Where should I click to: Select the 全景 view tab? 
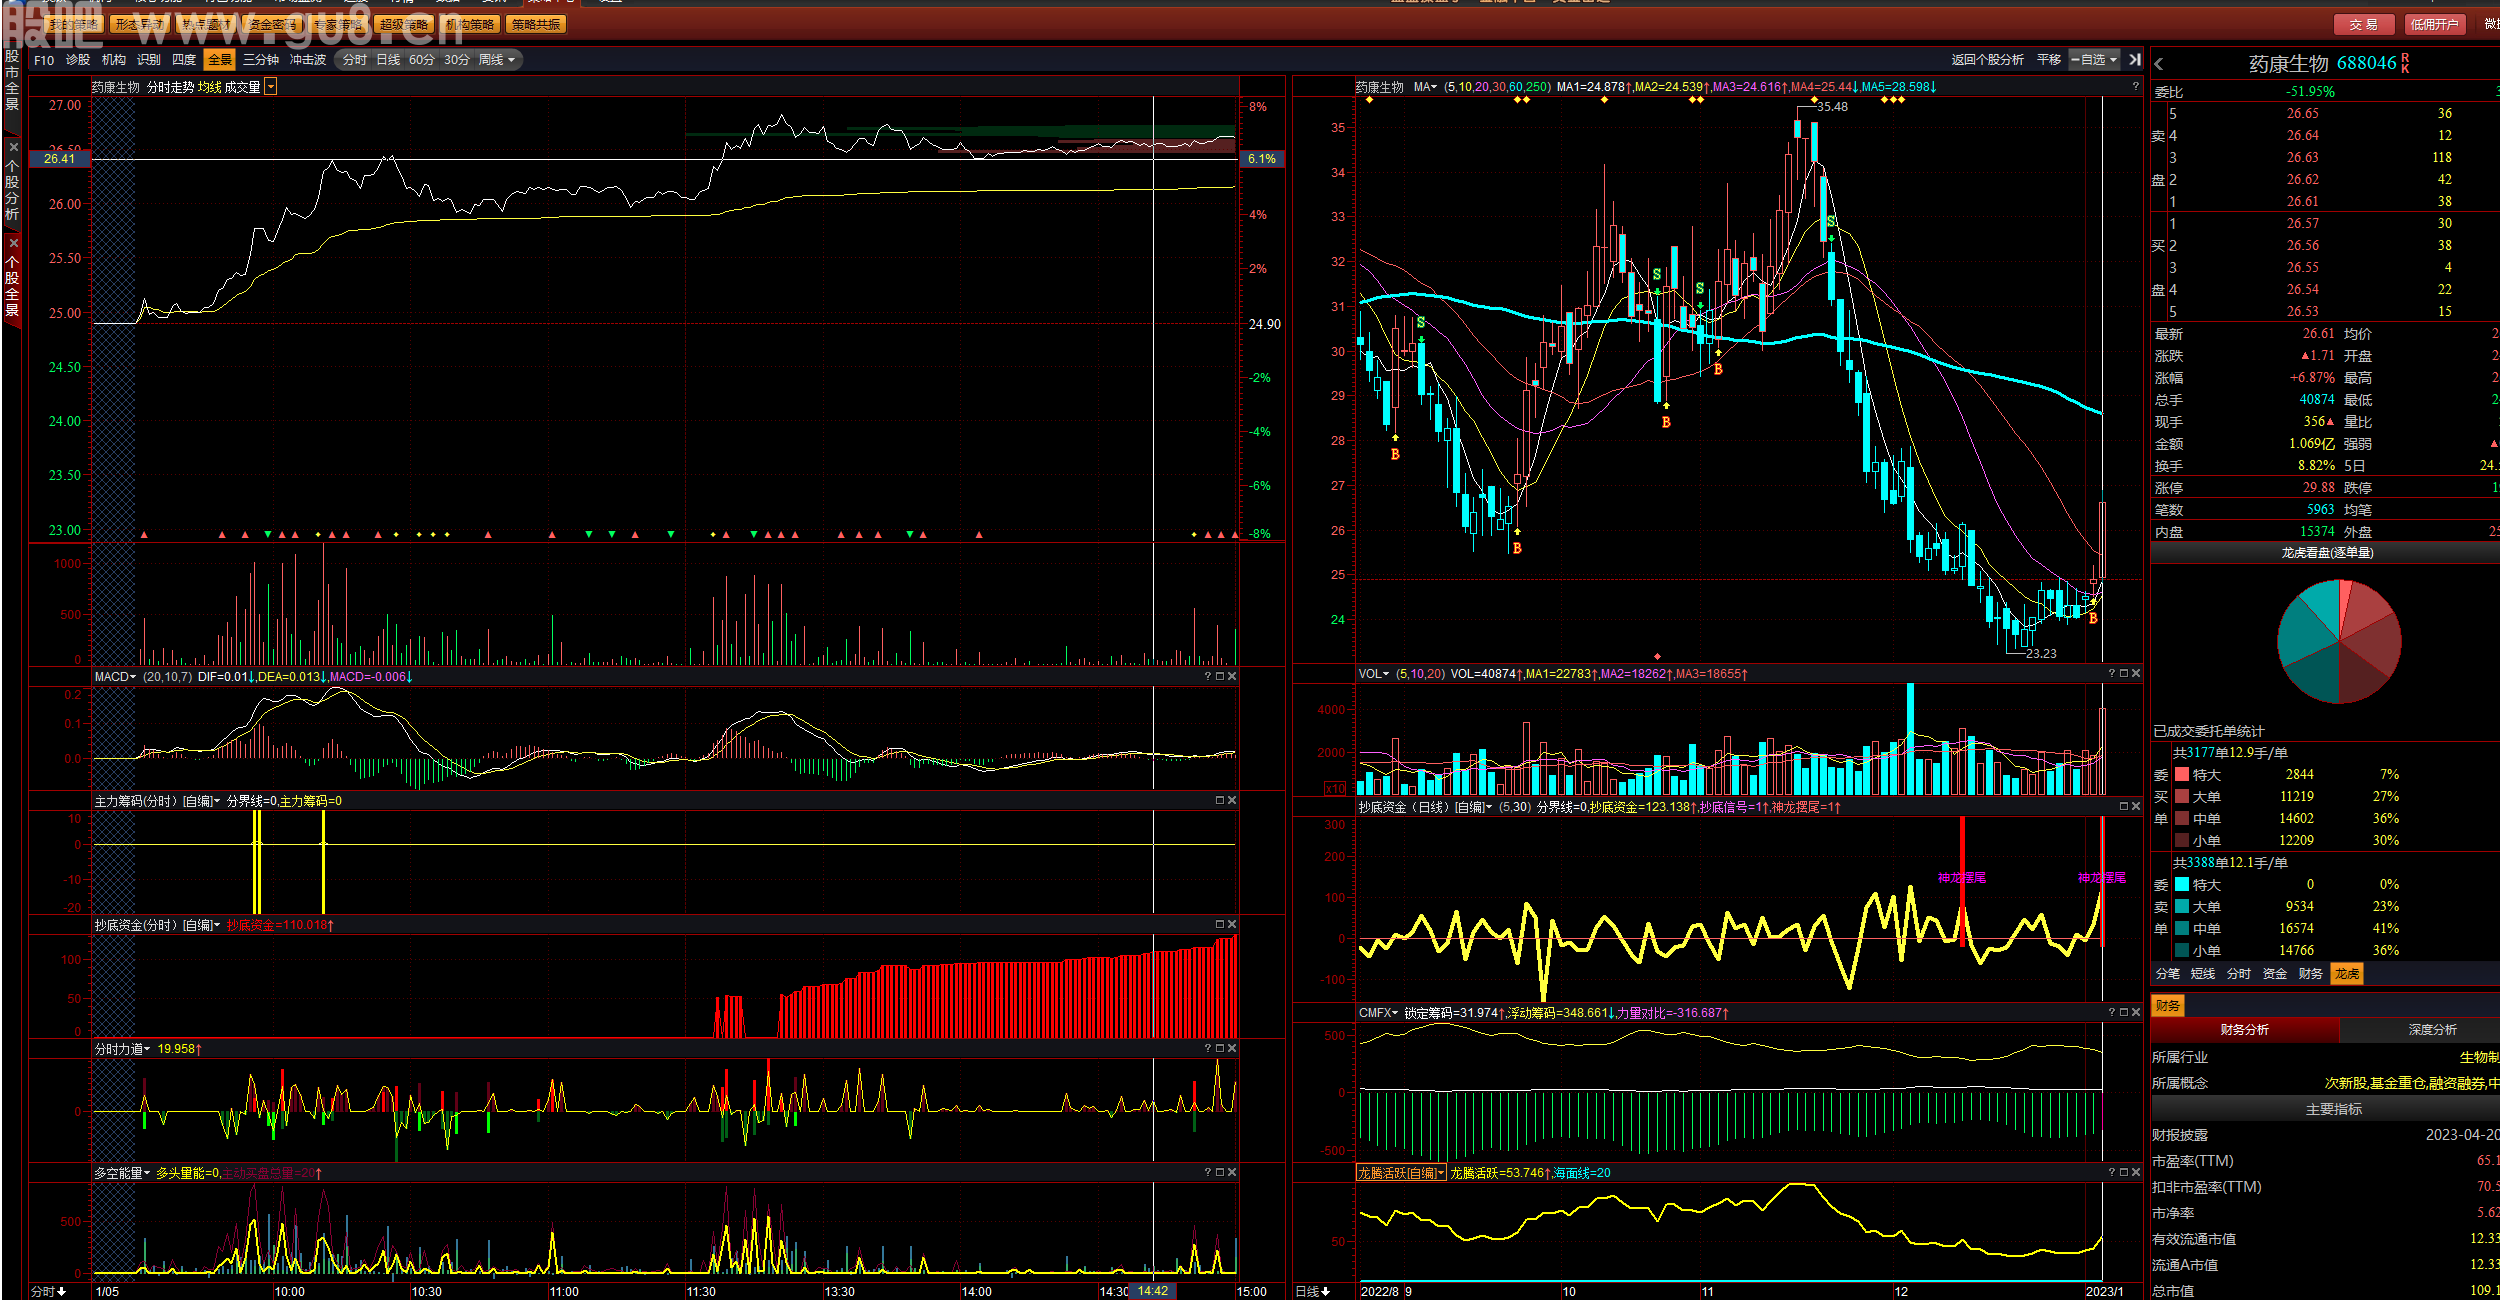220,60
